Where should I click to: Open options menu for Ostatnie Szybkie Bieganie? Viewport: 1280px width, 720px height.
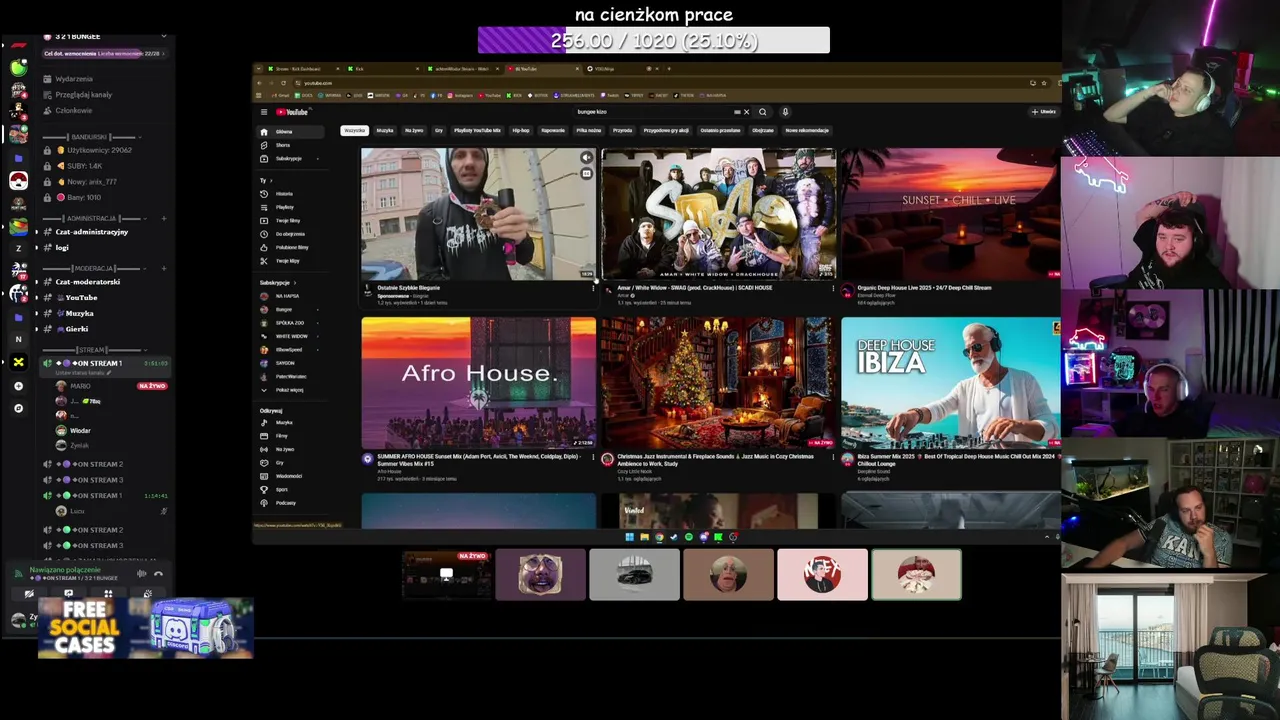click(x=593, y=288)
